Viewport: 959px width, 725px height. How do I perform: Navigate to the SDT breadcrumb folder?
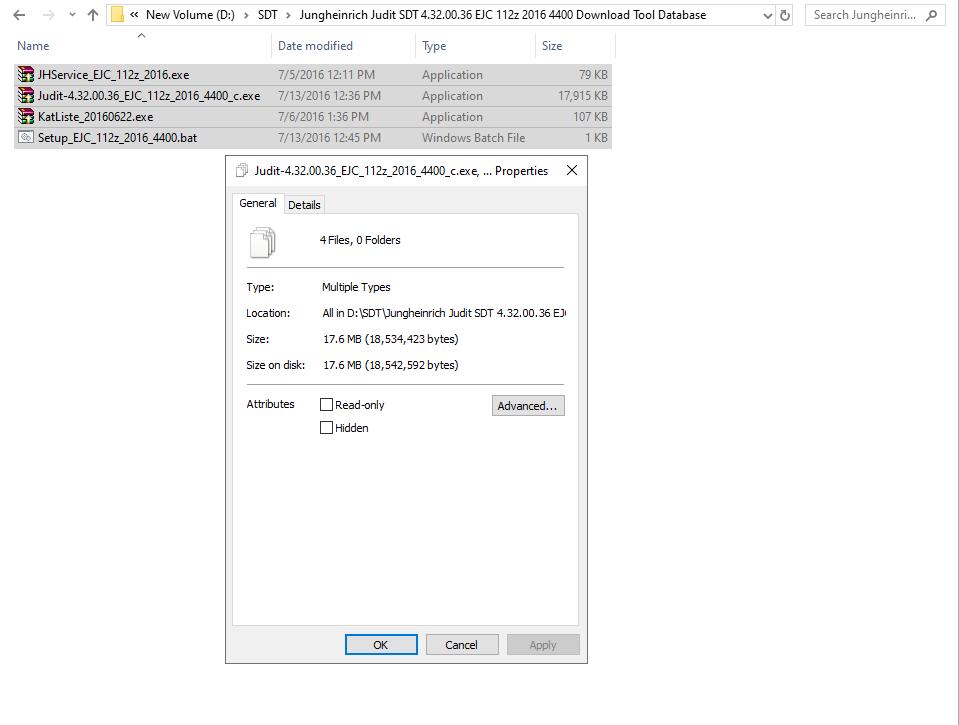coord(267,15)
